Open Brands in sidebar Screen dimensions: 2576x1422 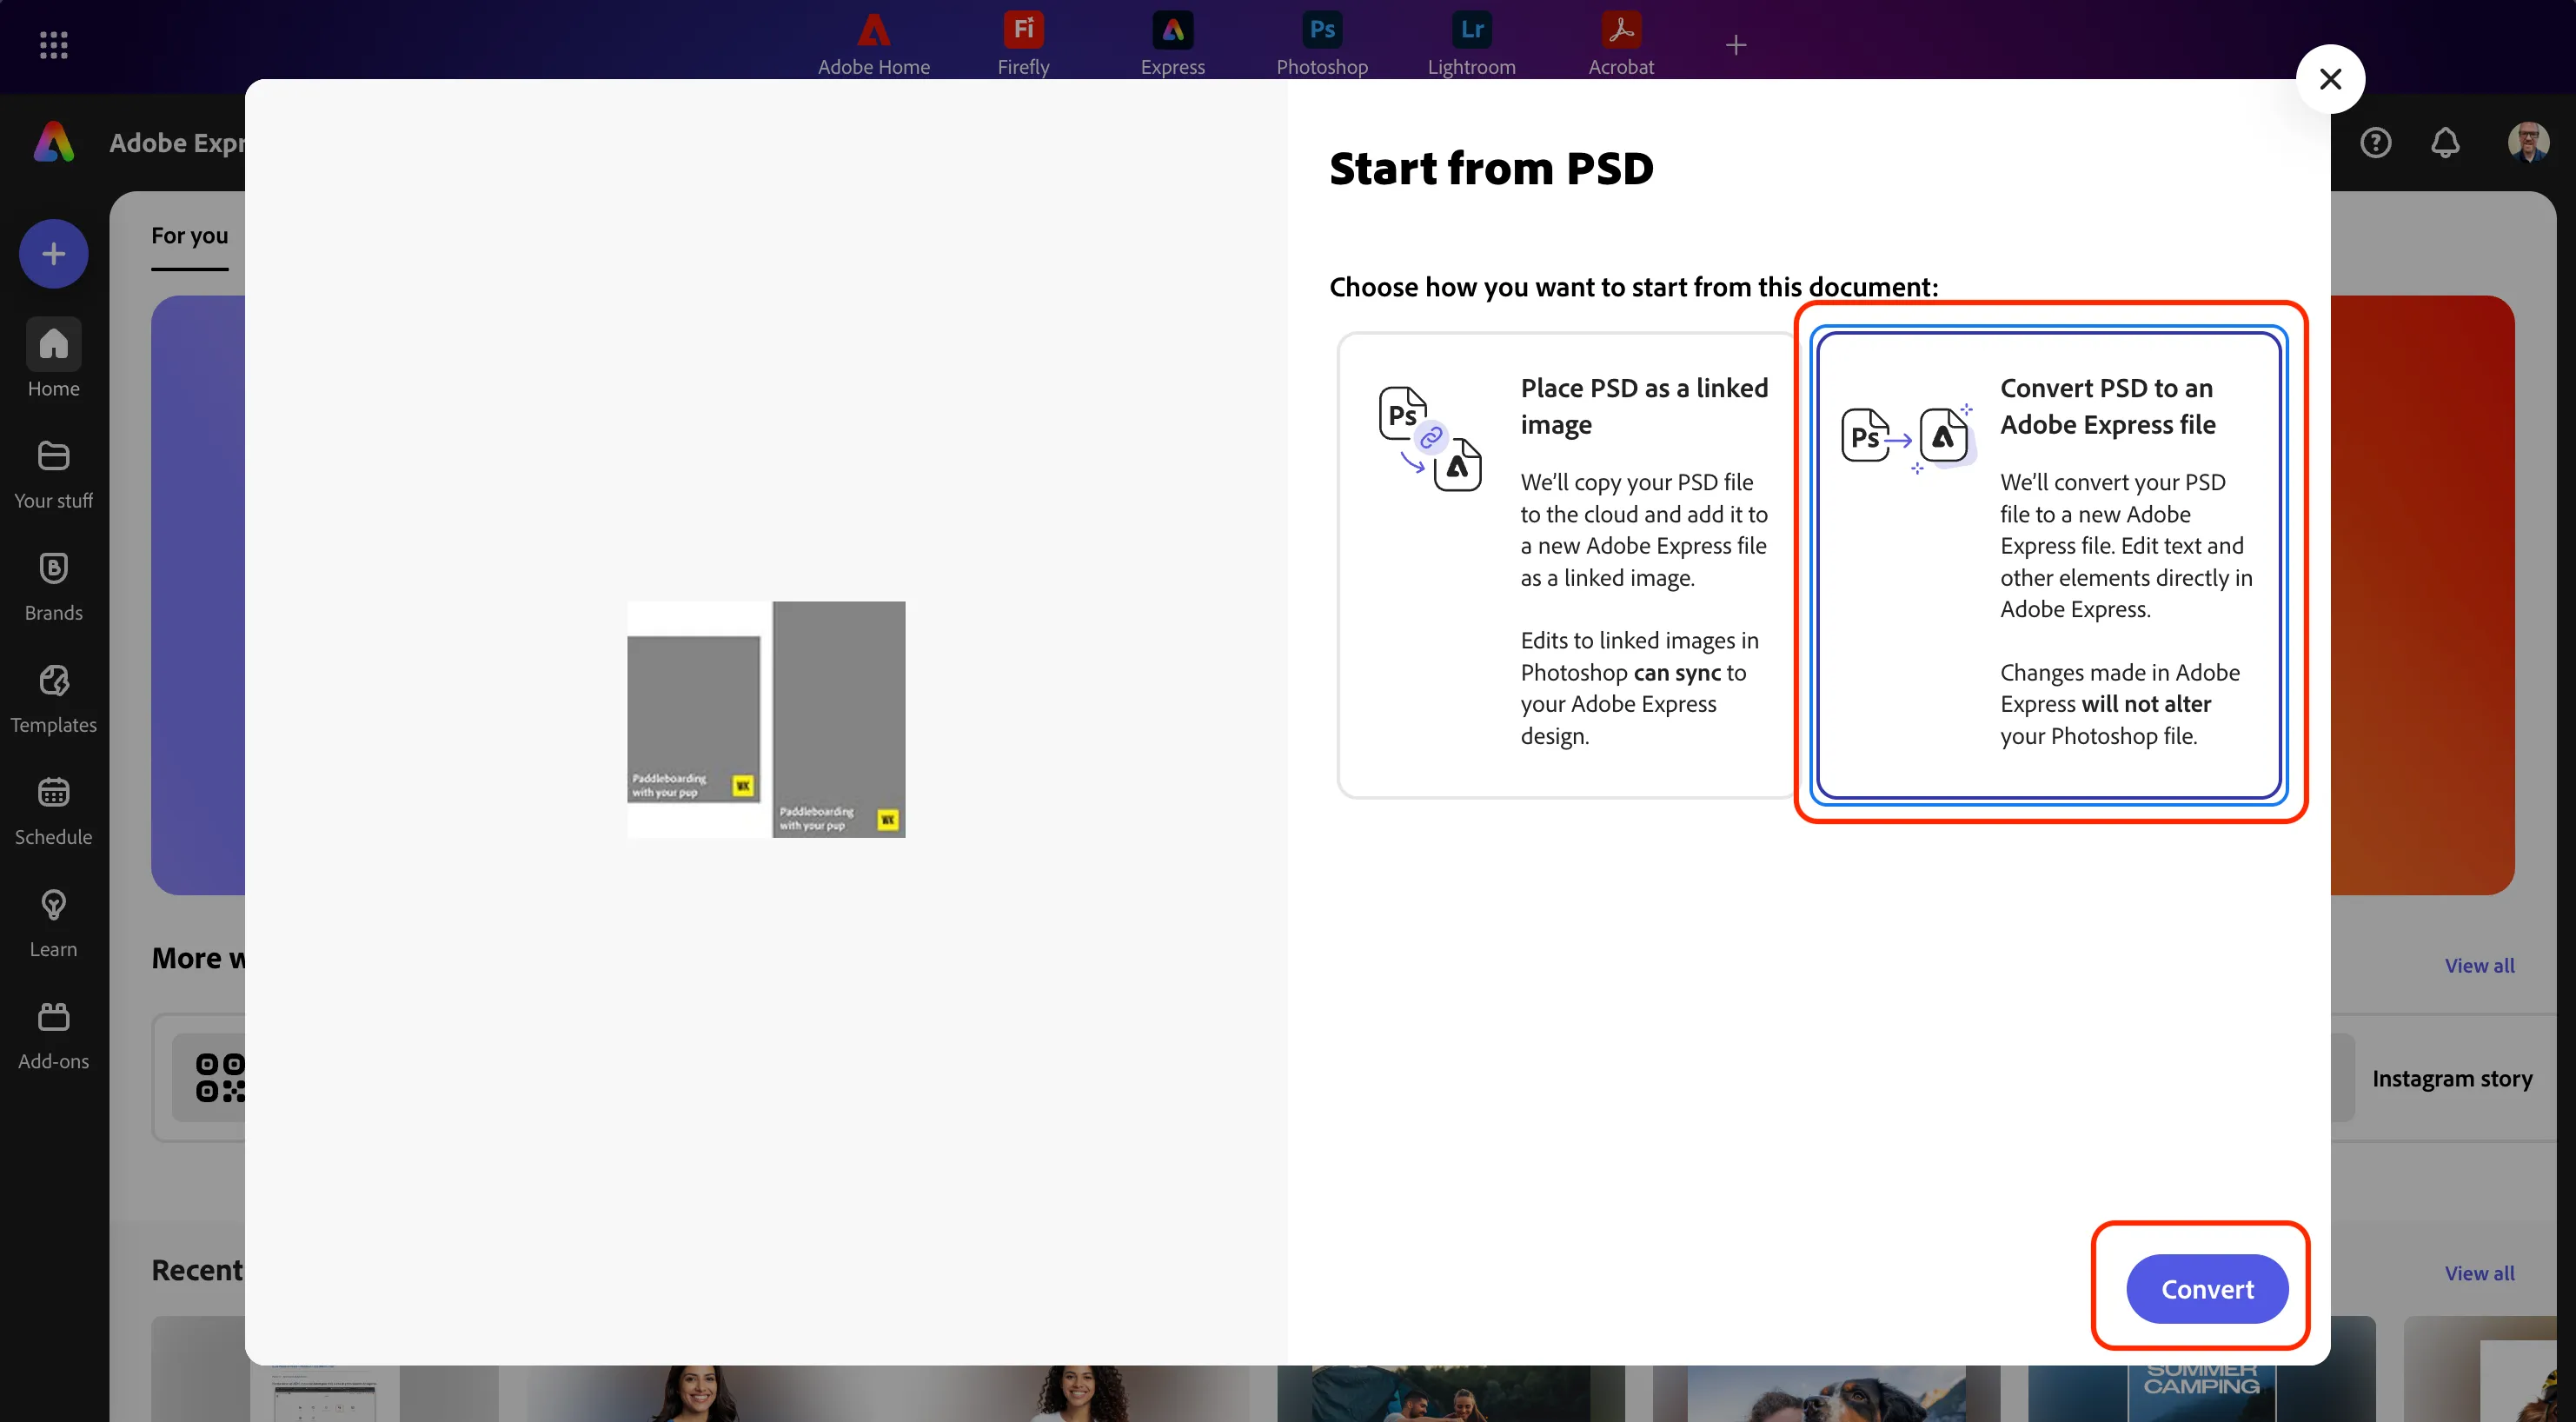53,586
